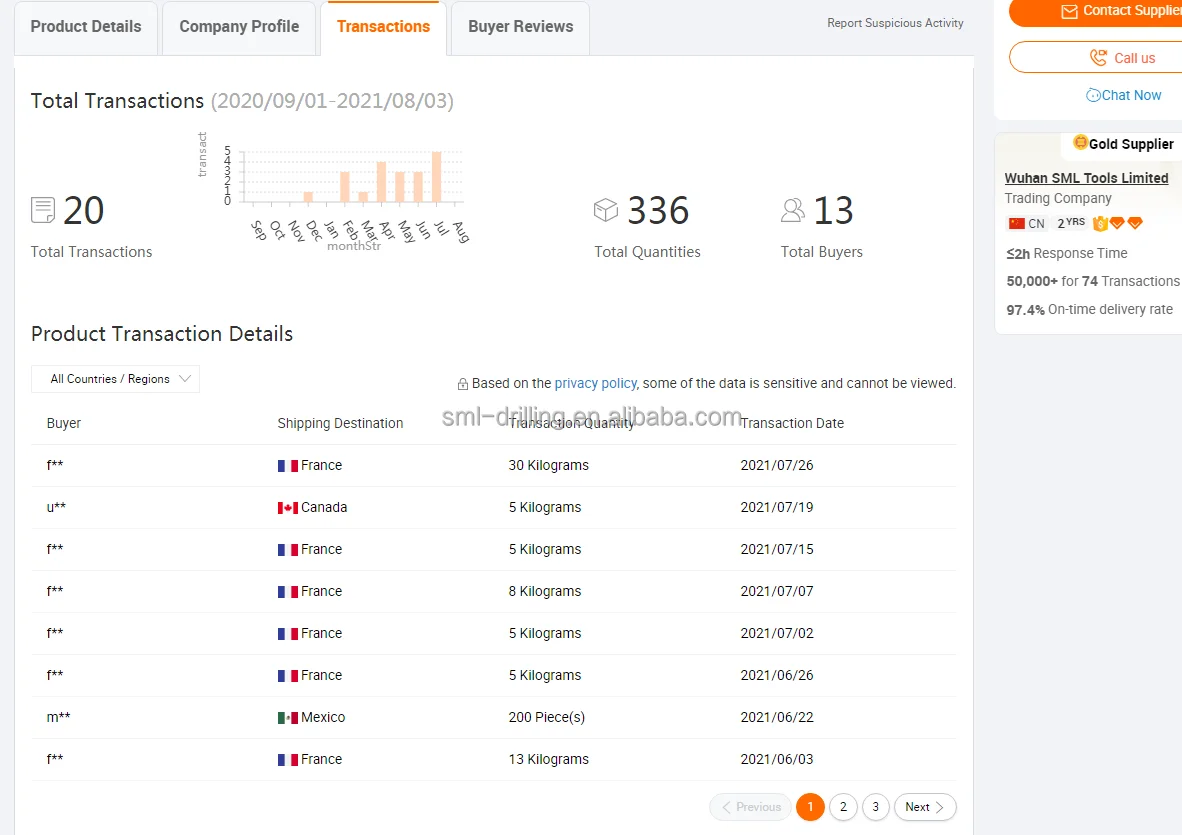
Task: Open the All Countries / Regions dropdown
Action: point(116,379)
